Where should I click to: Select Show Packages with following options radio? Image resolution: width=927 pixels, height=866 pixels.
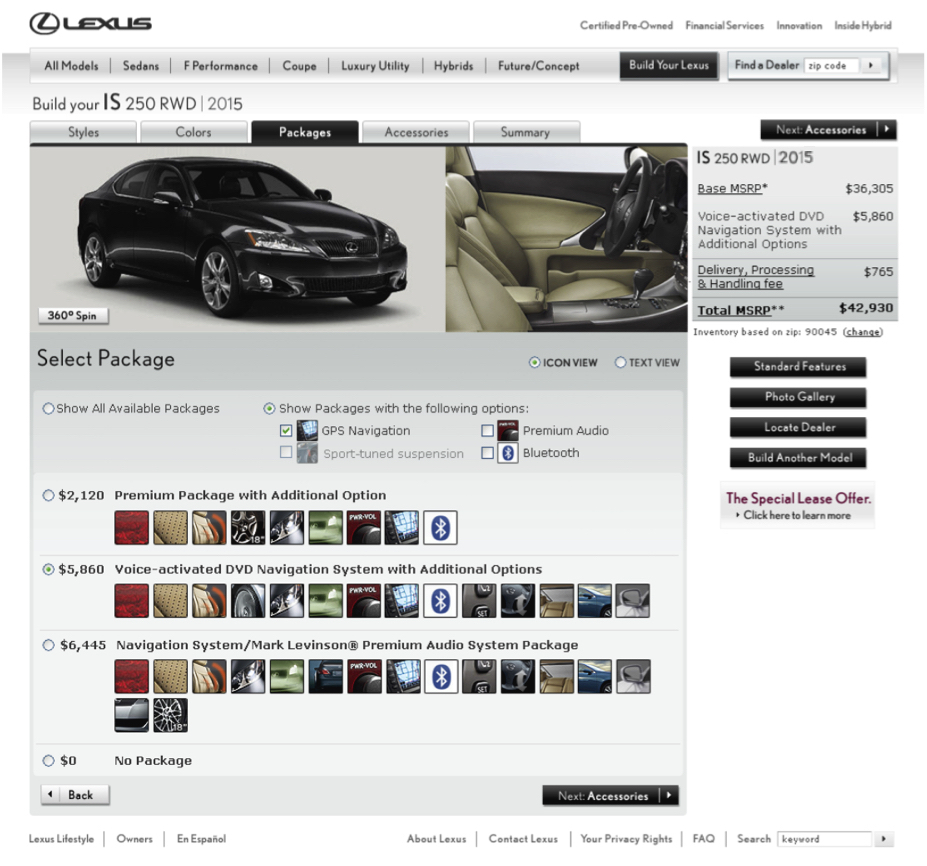click(270, 408)
